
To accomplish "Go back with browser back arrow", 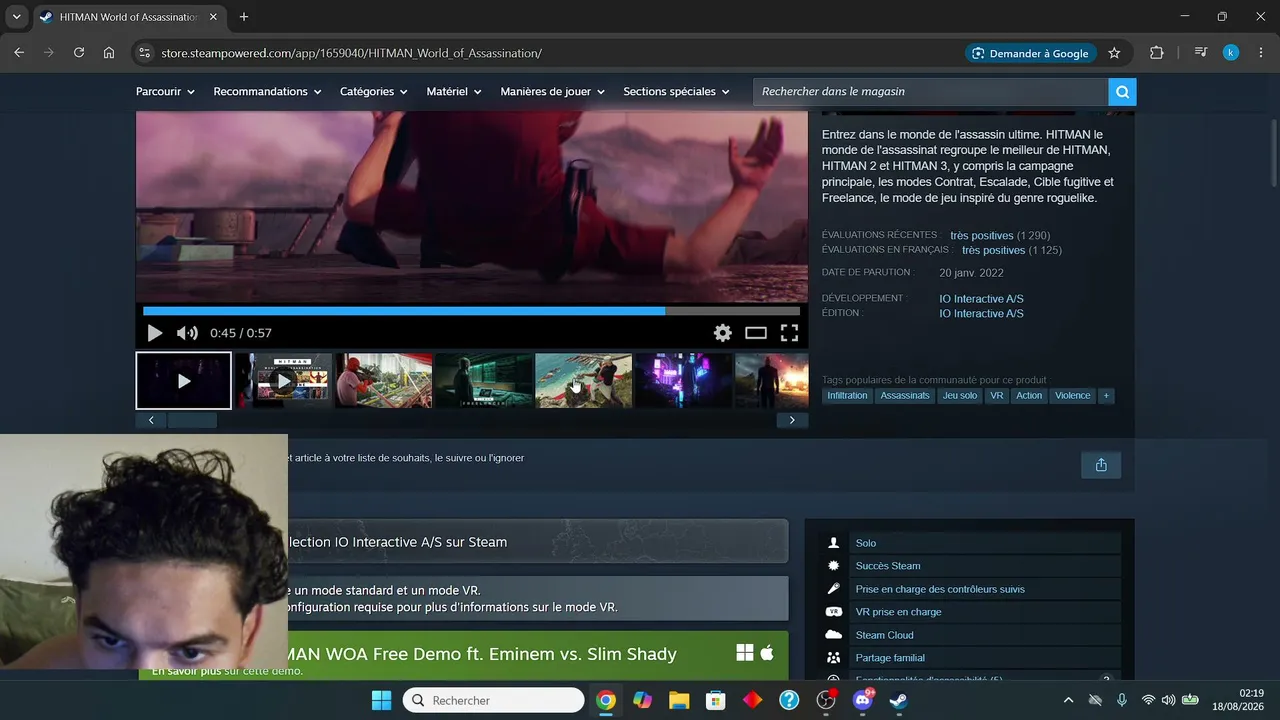I will click(19, 53).
